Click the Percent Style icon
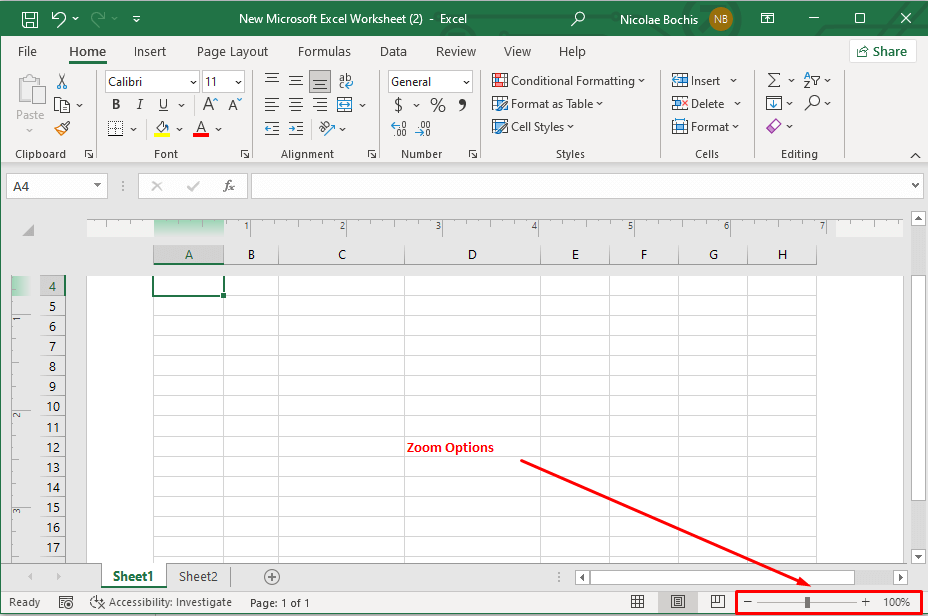Image resolution: width=928 pixels, height=616 pixels. click(437, 105)
